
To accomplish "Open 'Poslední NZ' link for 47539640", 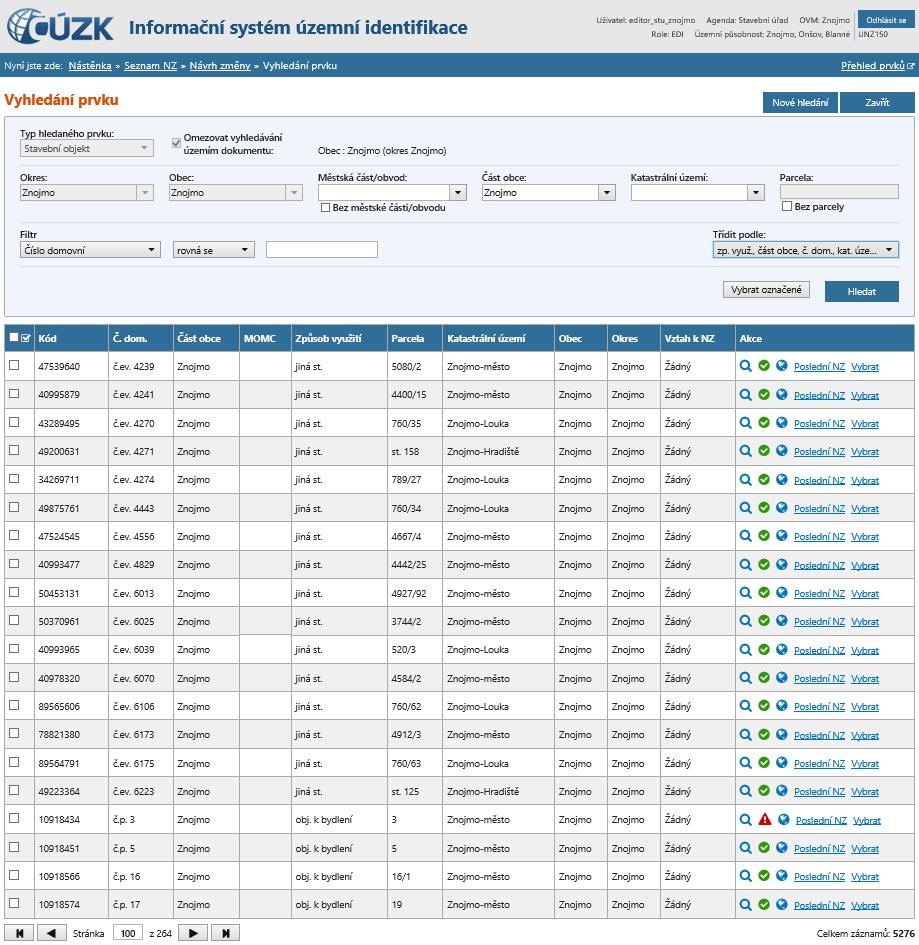I will tap(820, 366).
